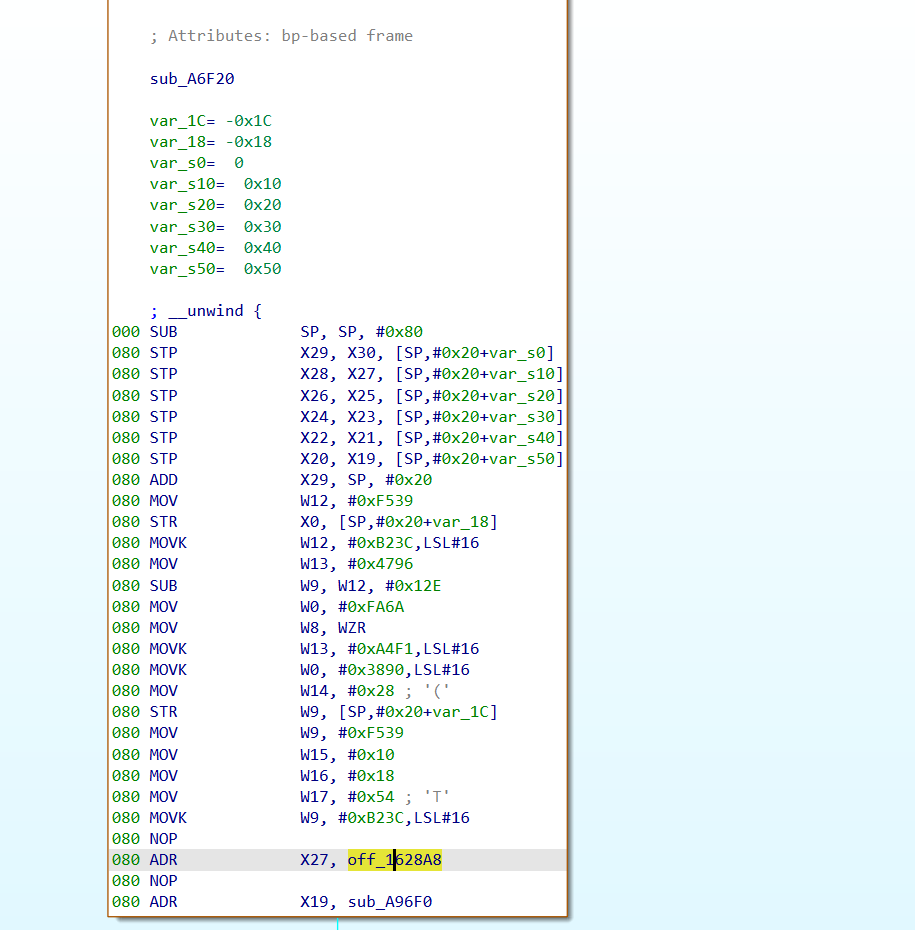Viewport: 915px width, 930px height.
Task: Click the MOV W16, #0x18 instruction
Action: coord(272,775)
